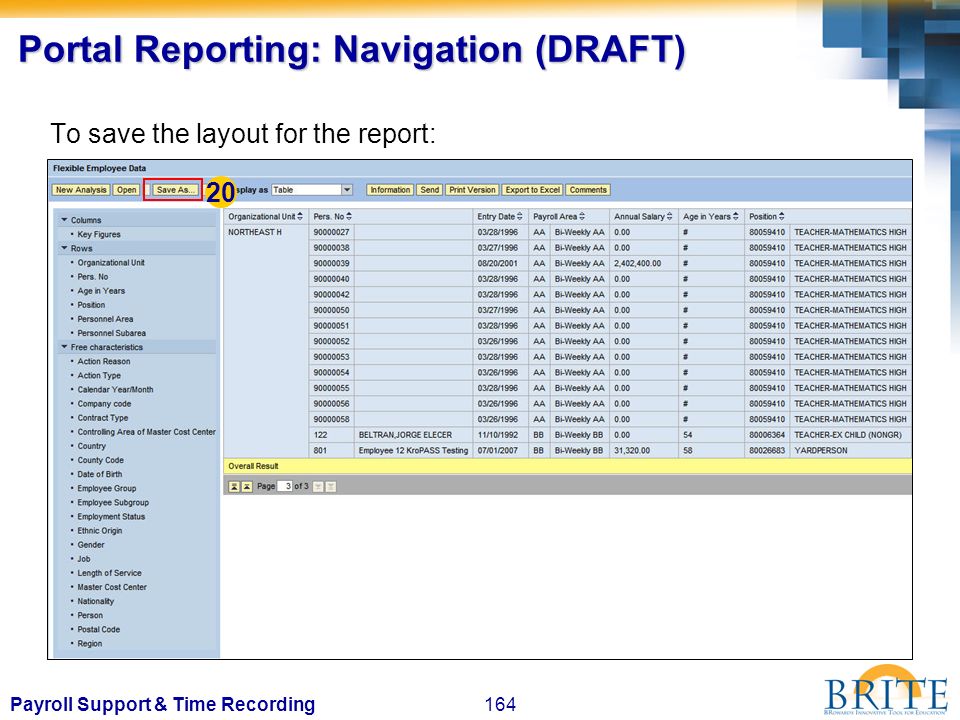960x720 pixels.
Task: Choose Date of Birth characteristic
Action: coord(99,474)
